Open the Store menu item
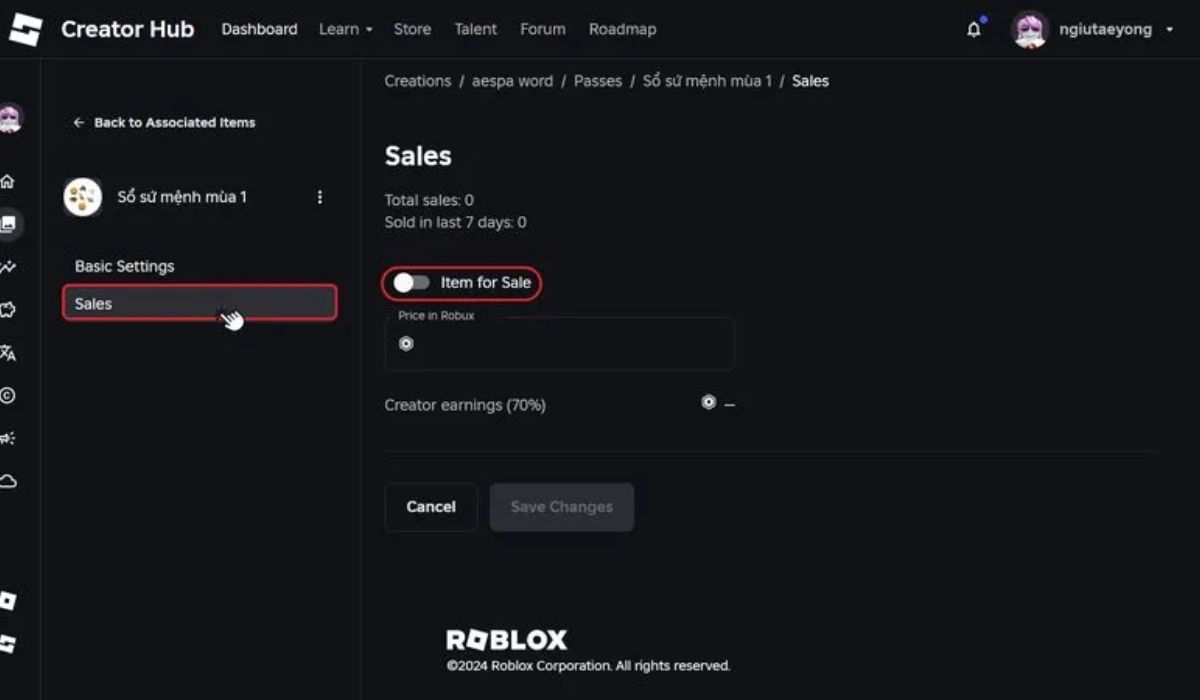 tap(412, 29)
